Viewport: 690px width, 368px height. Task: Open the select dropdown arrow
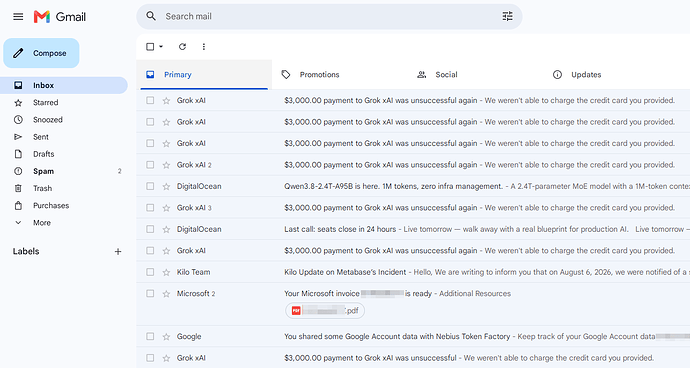pos(161,47)
